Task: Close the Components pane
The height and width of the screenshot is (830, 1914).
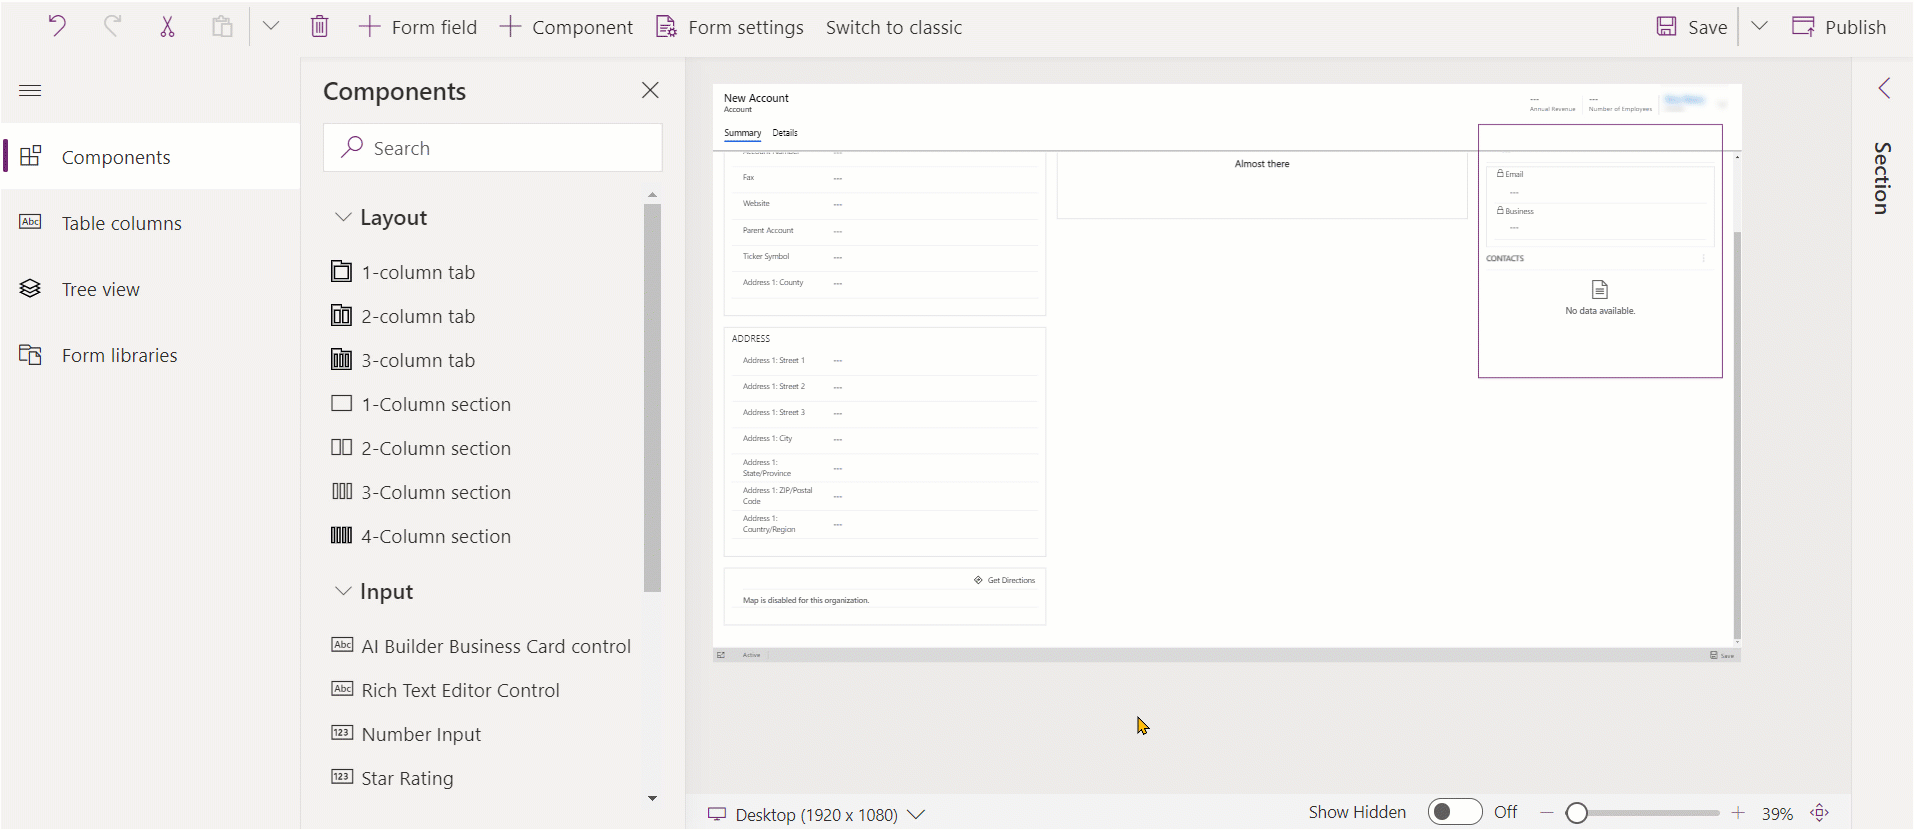Action: (650, 91)
